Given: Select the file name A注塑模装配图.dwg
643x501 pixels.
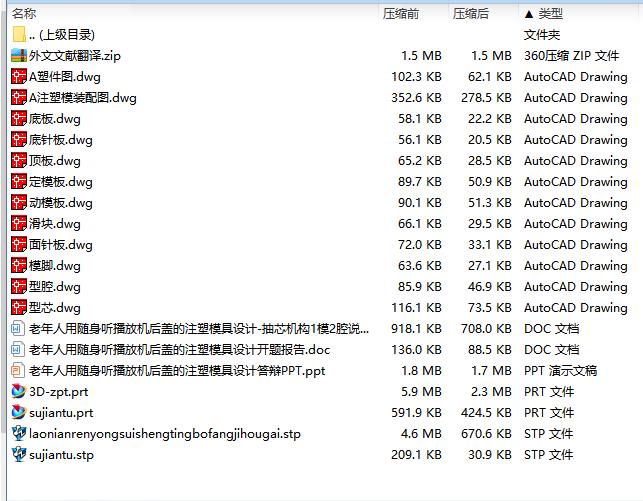Looking at the screenshot, I should point(82,98).
